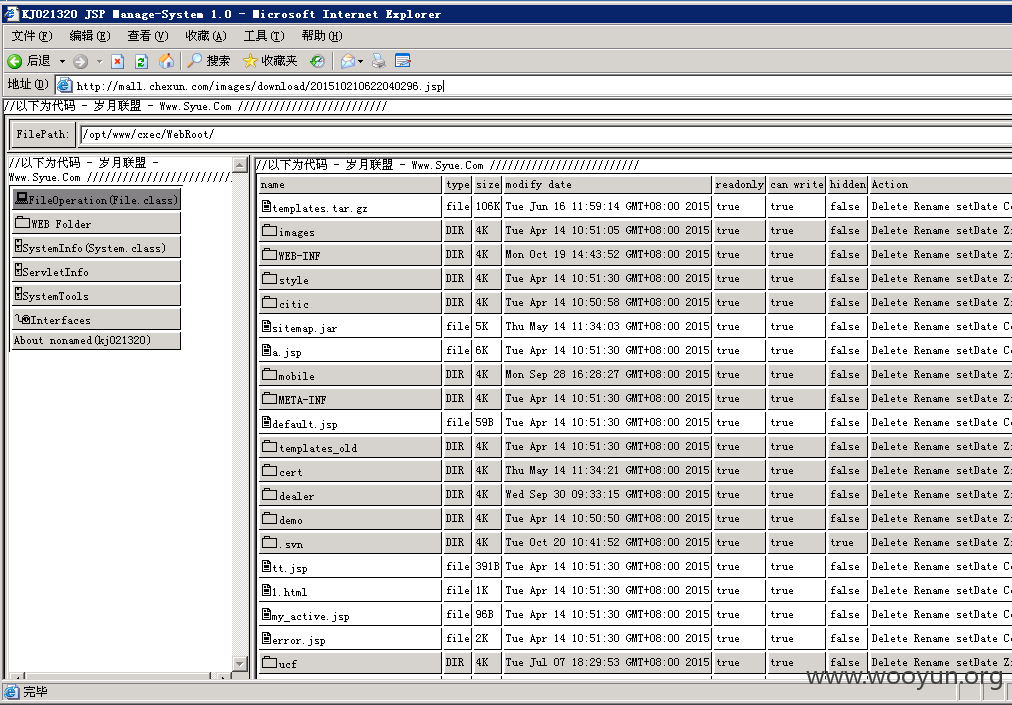Open the cert folder icon
The height and width of the screenshot is (705, 1012).
[x=269, y=471]
